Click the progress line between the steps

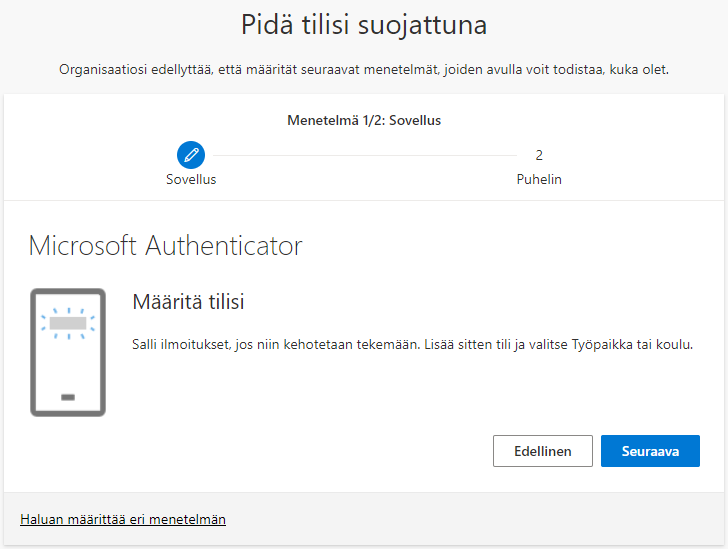point(365,155)
